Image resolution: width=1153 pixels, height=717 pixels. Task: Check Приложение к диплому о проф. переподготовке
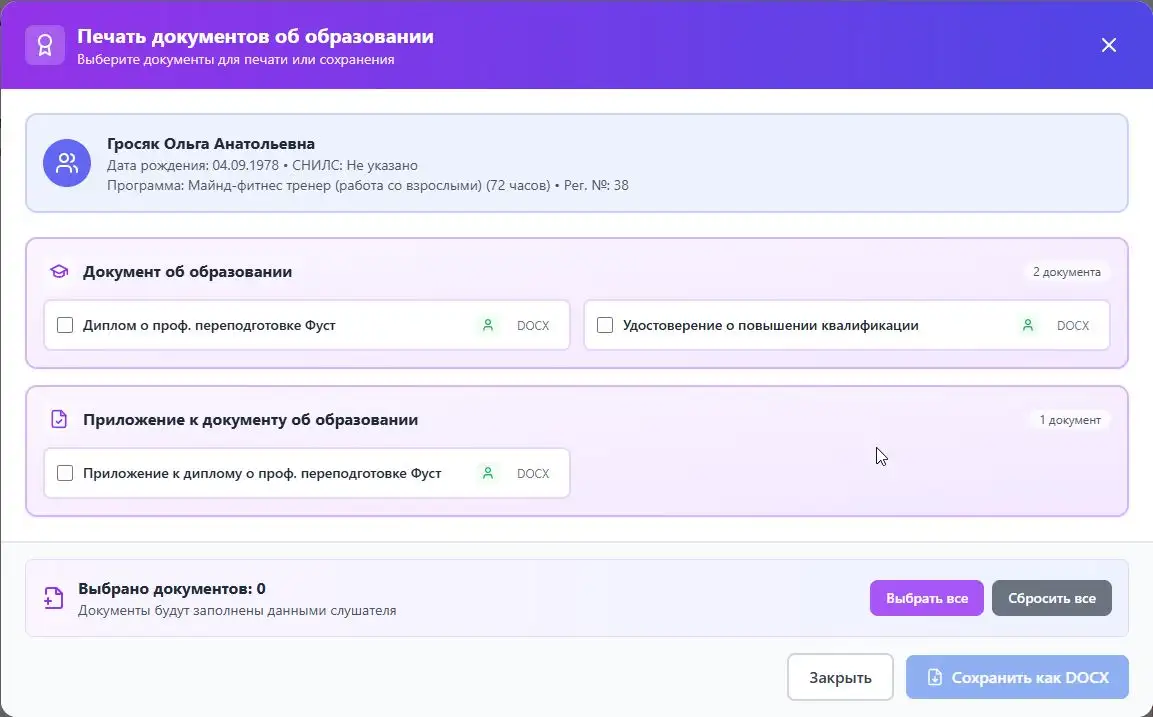pos(65,473)
